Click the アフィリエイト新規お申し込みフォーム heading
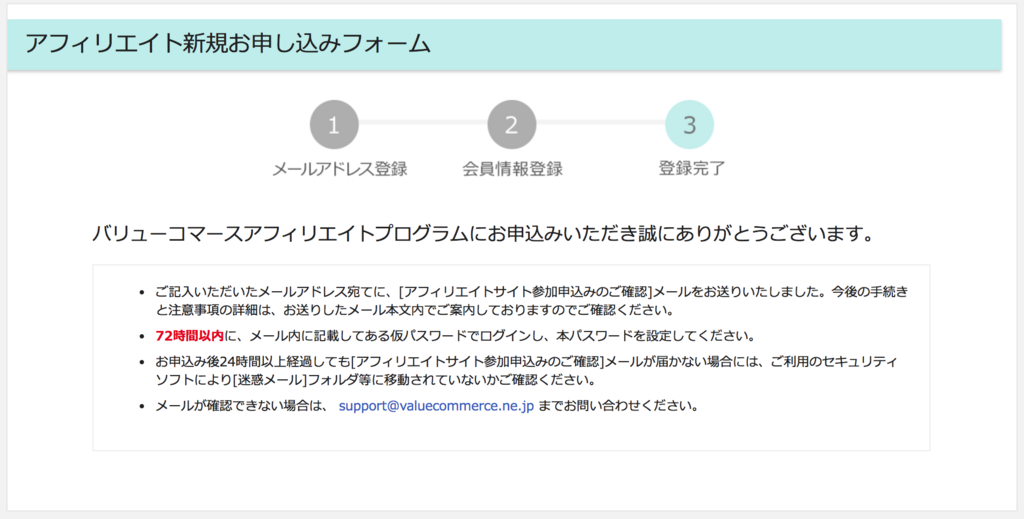The image size is (1024, 519). 228,44
